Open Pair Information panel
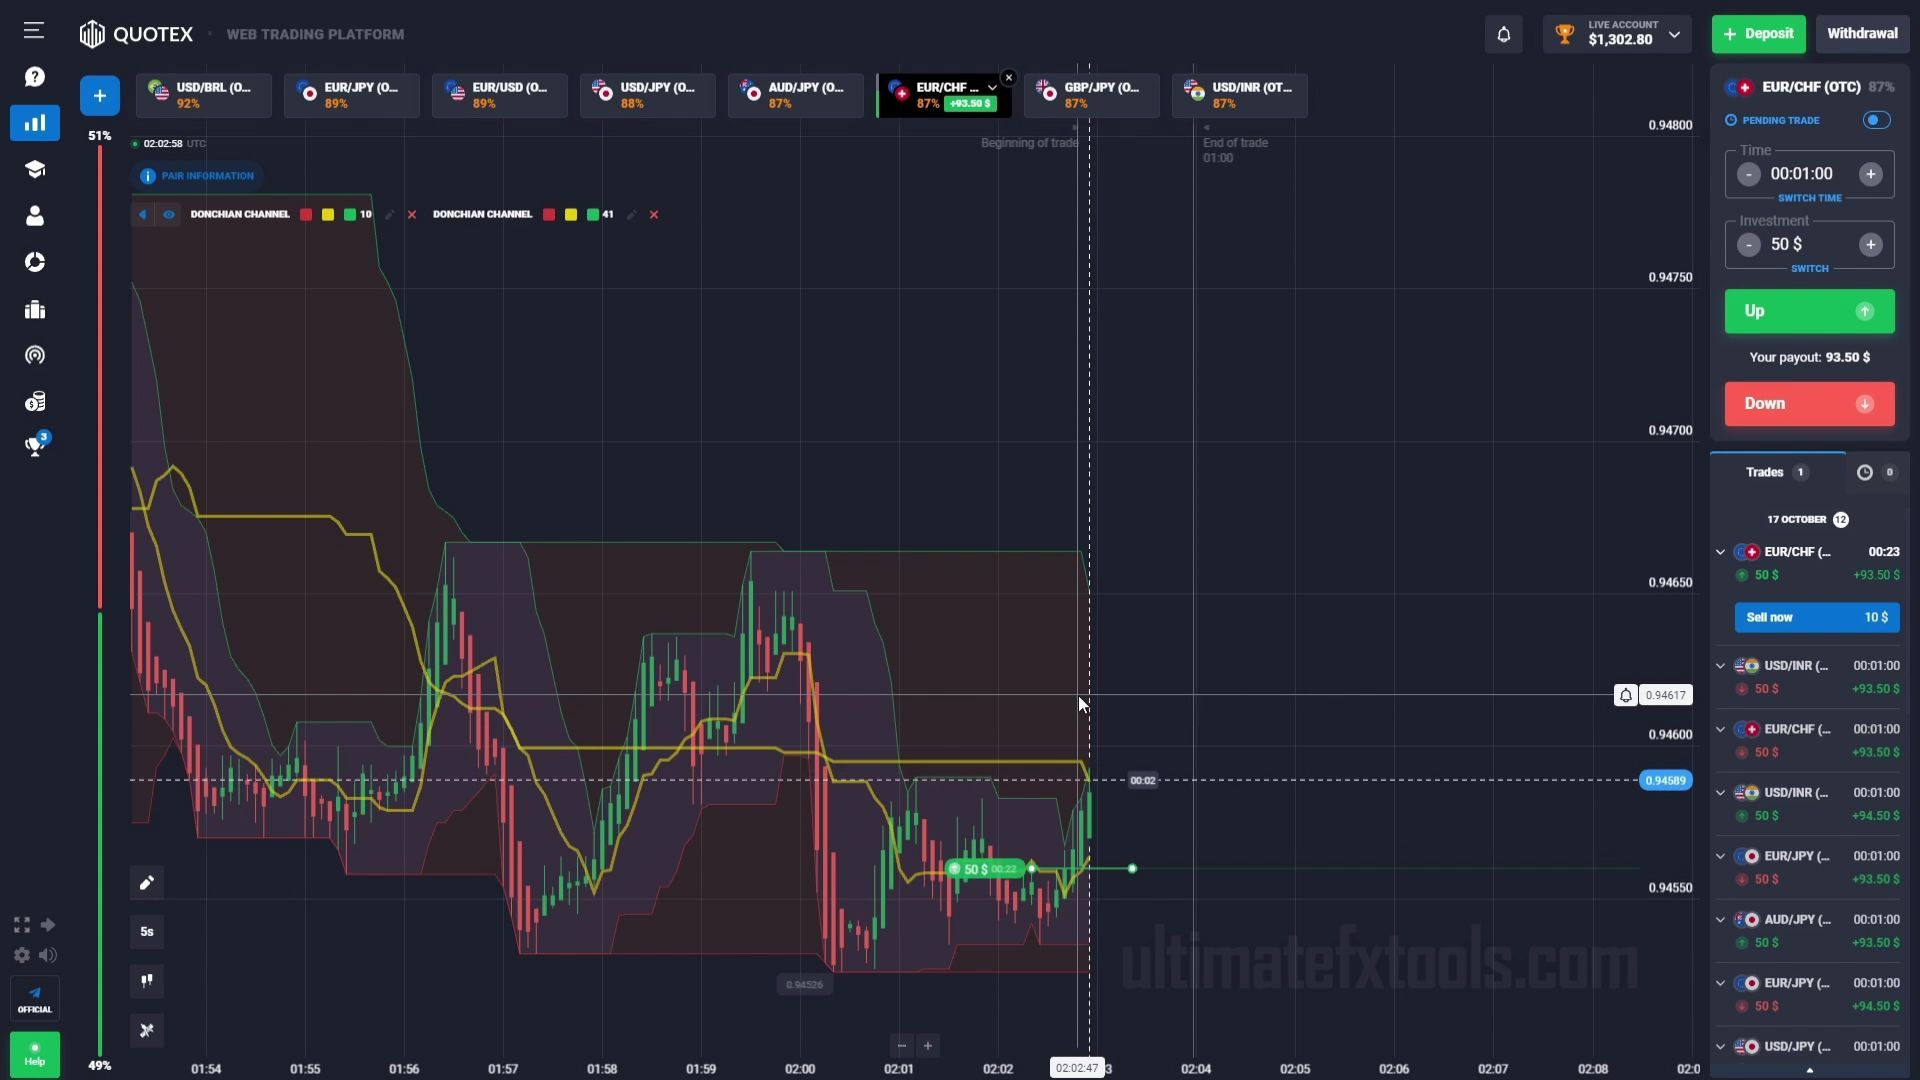 (198, 176)
